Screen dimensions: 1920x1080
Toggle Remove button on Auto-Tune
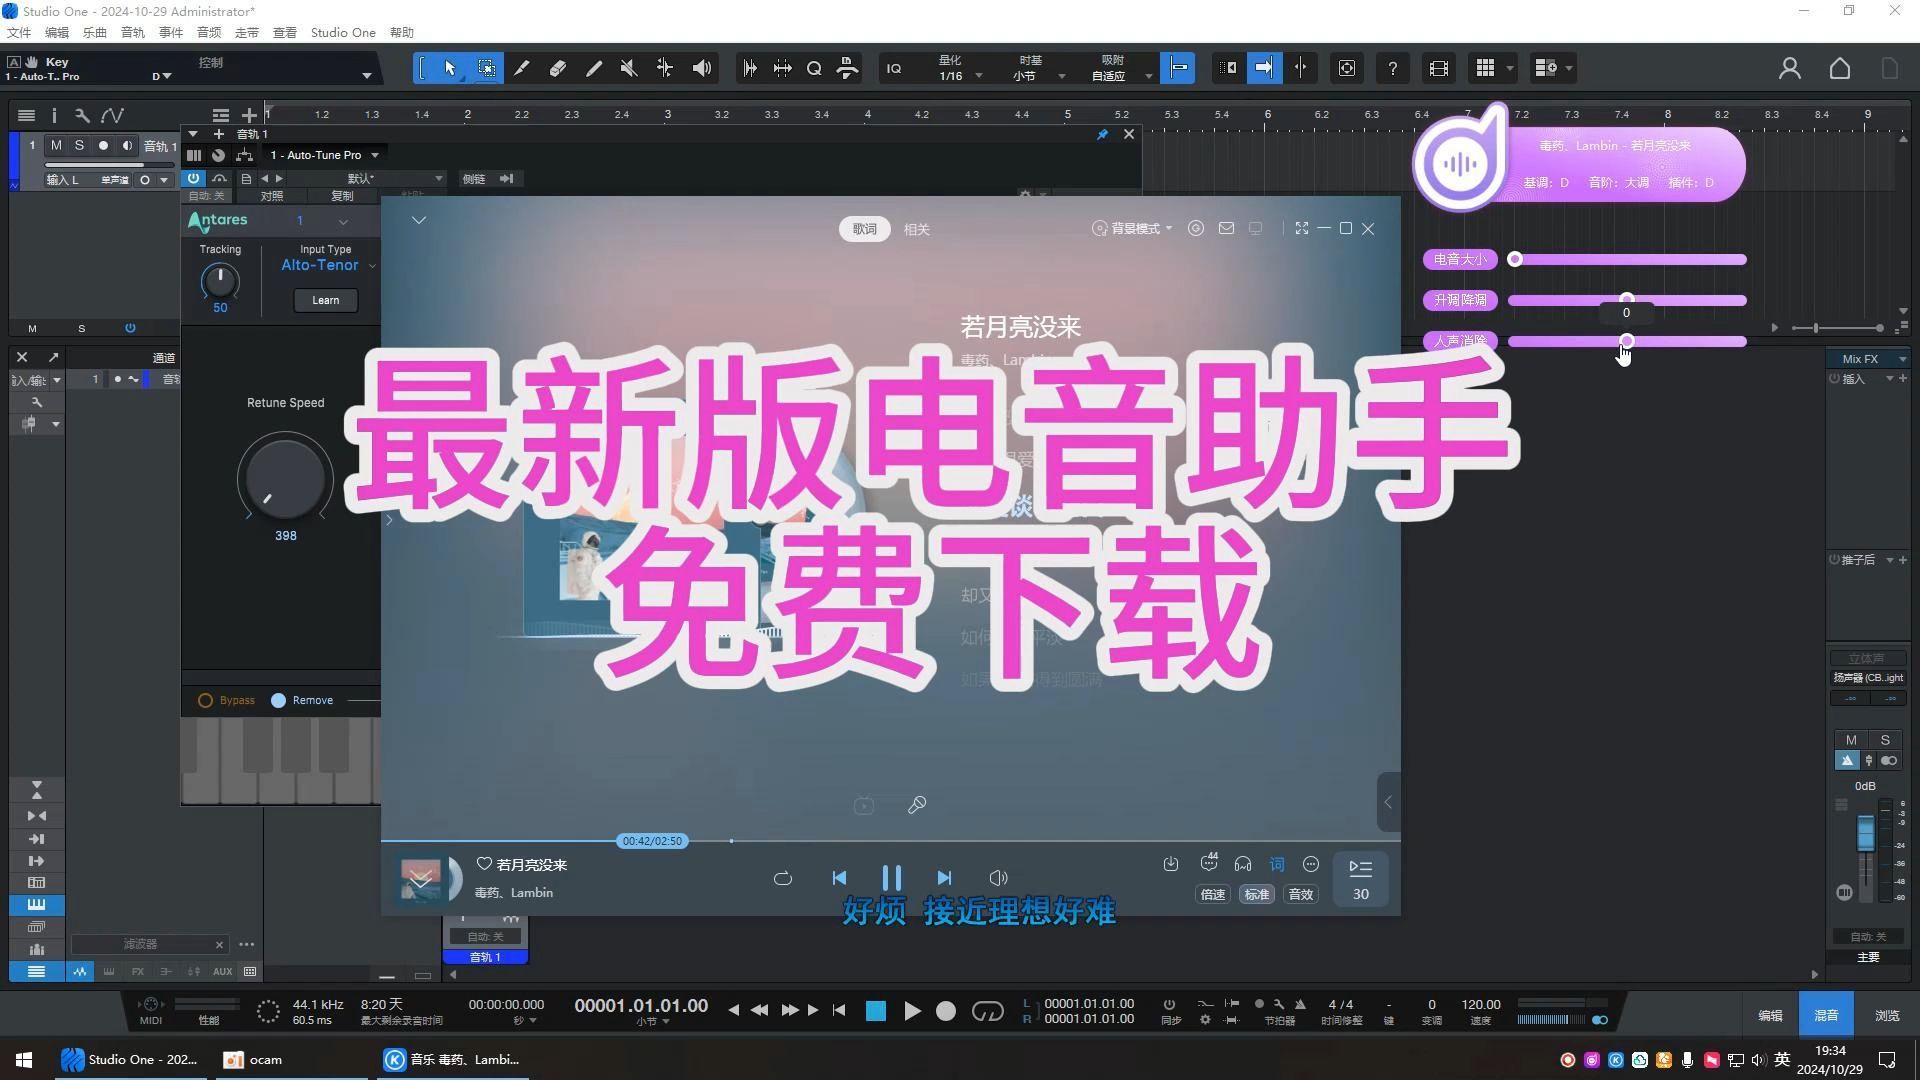pos(278,699)
